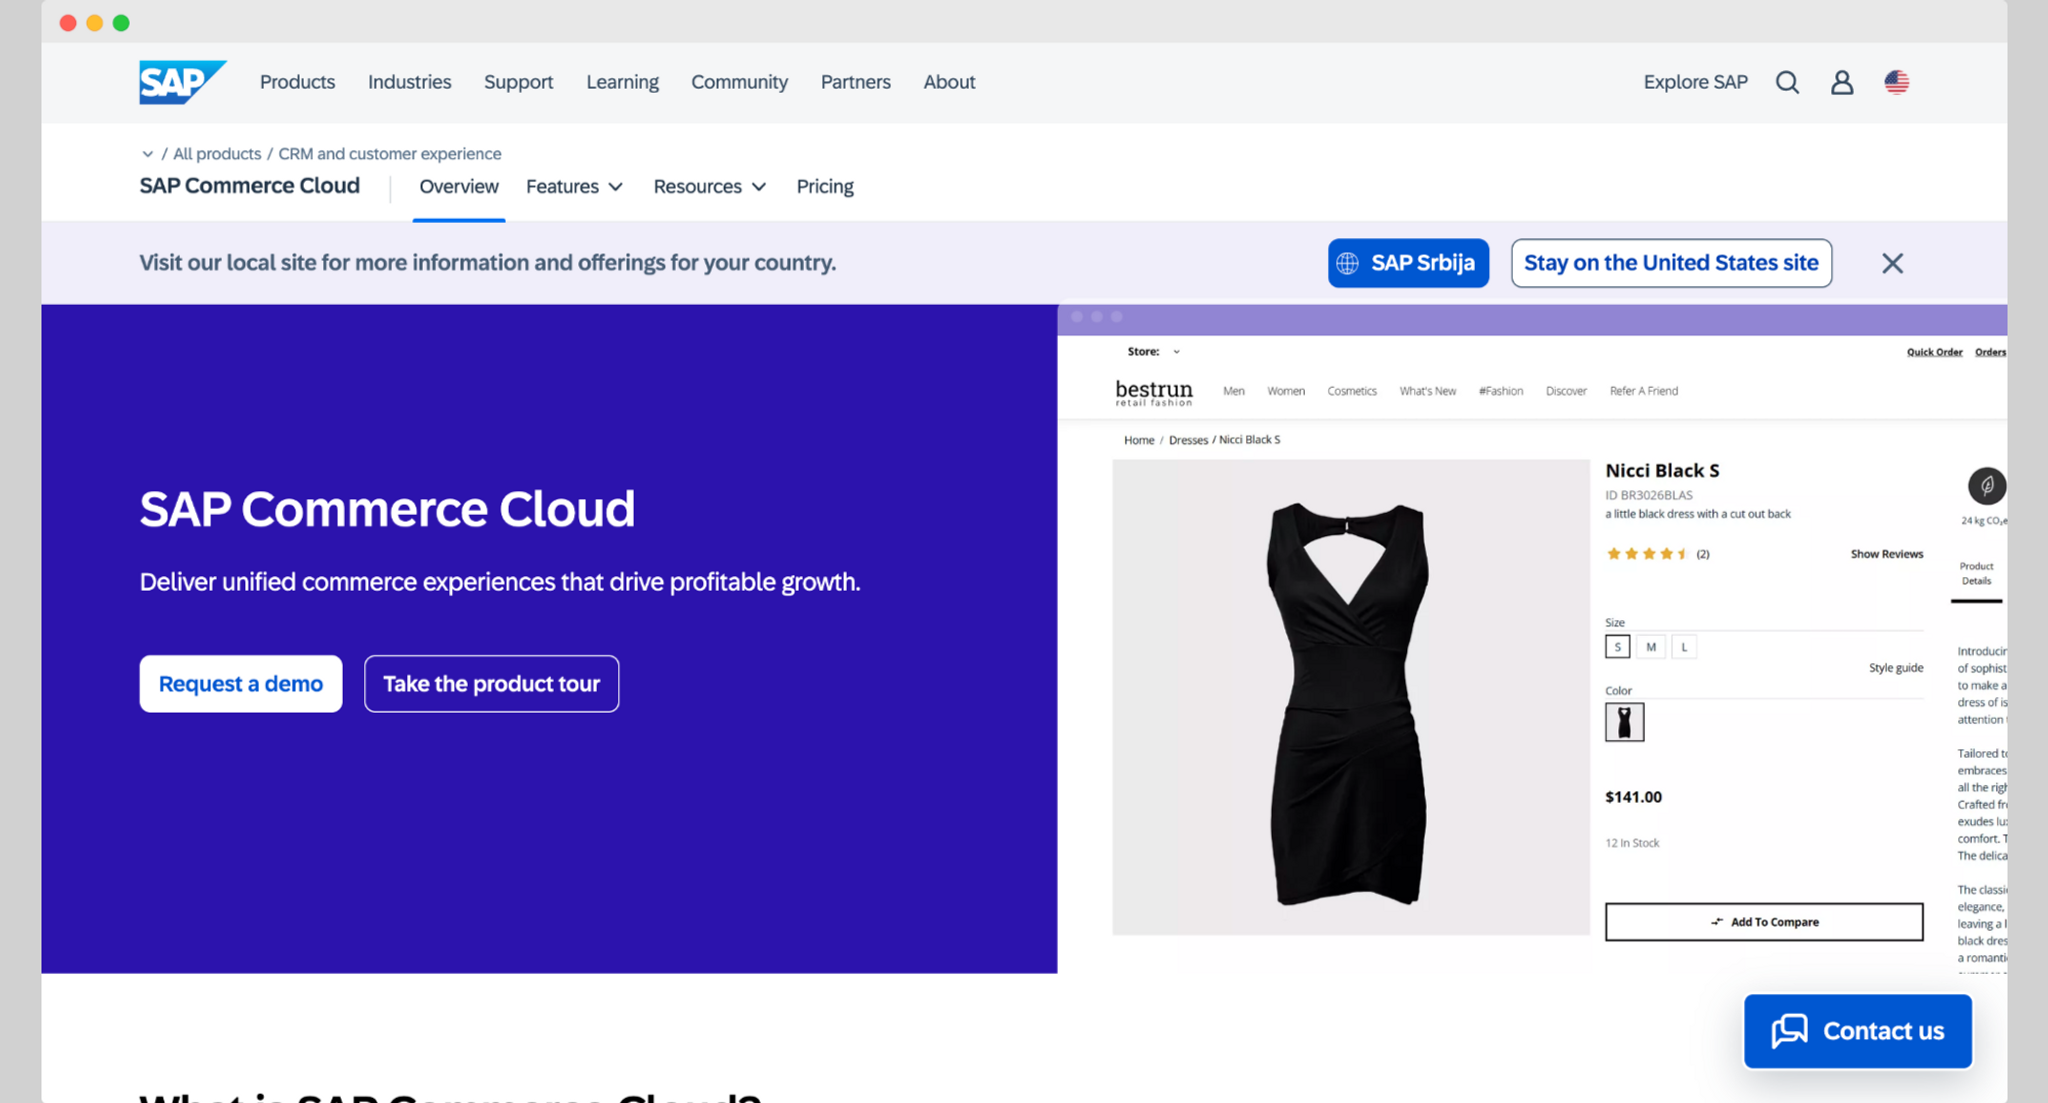Click the SAP Srbija button
This screenshot has height=1103, width=2048.
click(x=1408, y=263)
